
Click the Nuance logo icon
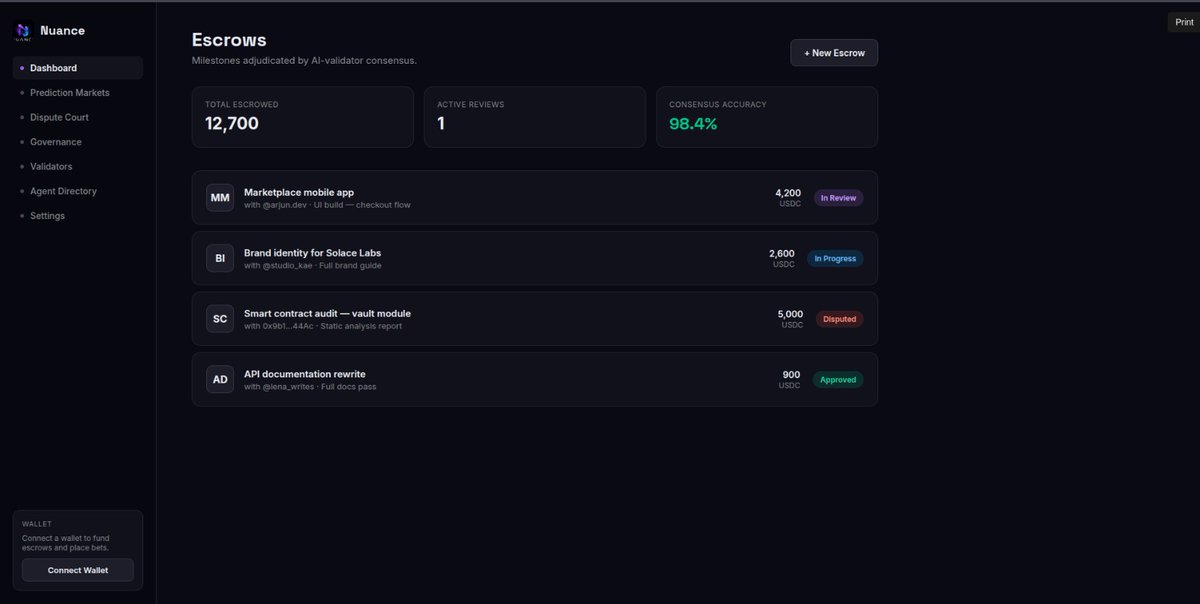pyautogui.click(x=23, y=32)
